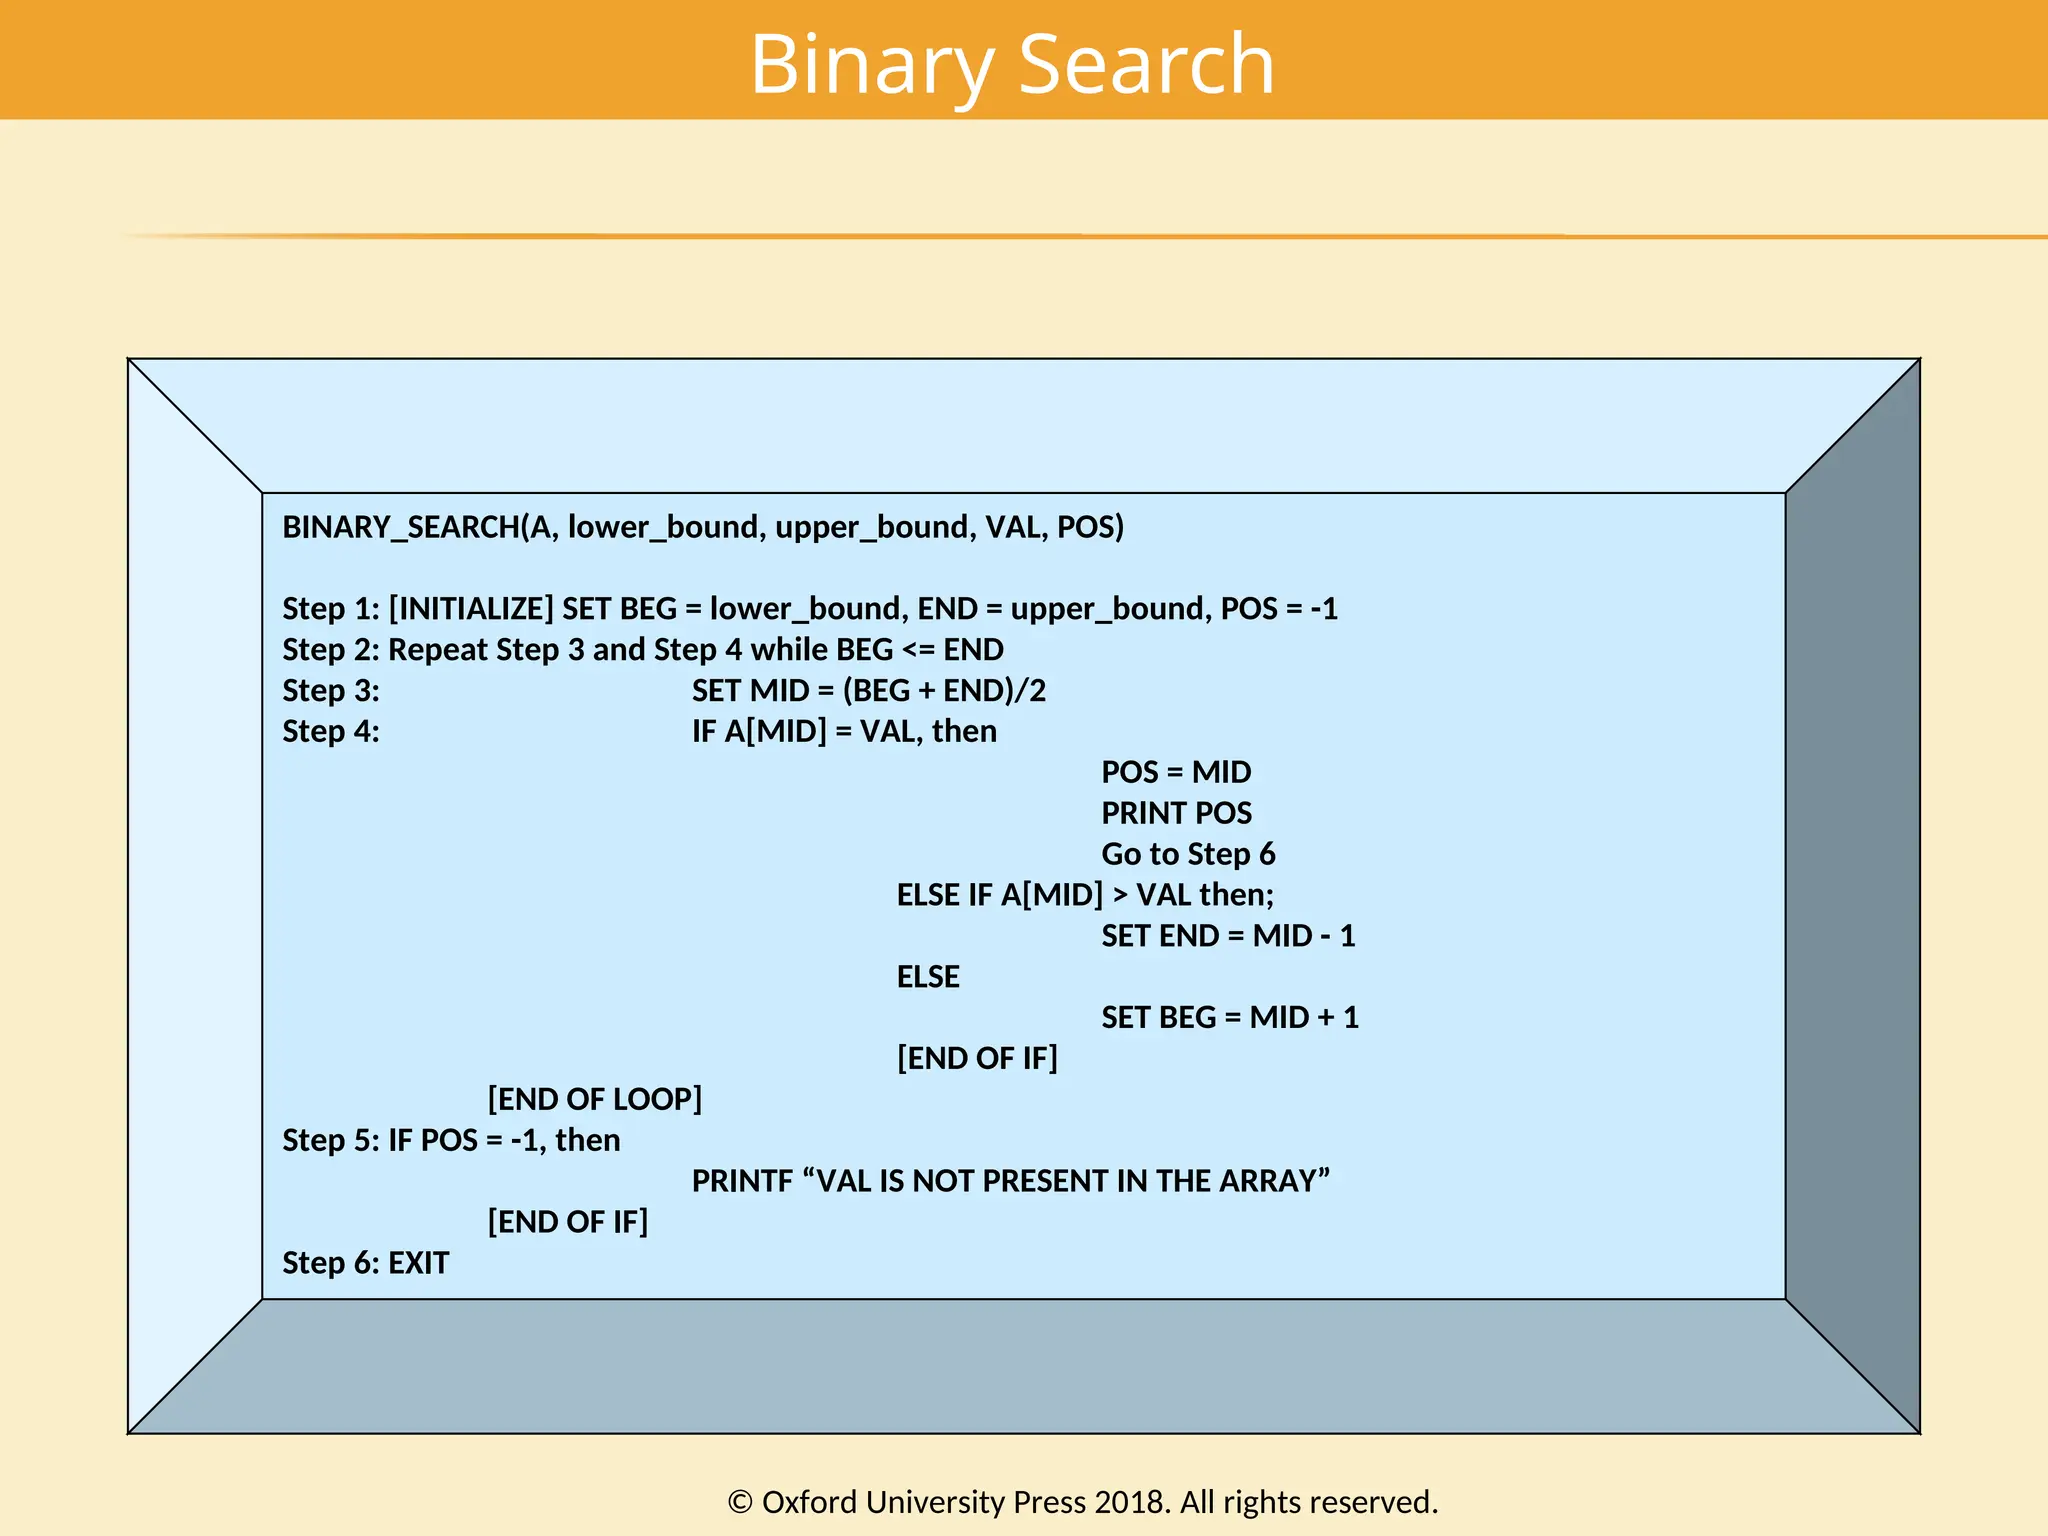Click the 'Binary Search' slide title

[x=1012, y=64]
